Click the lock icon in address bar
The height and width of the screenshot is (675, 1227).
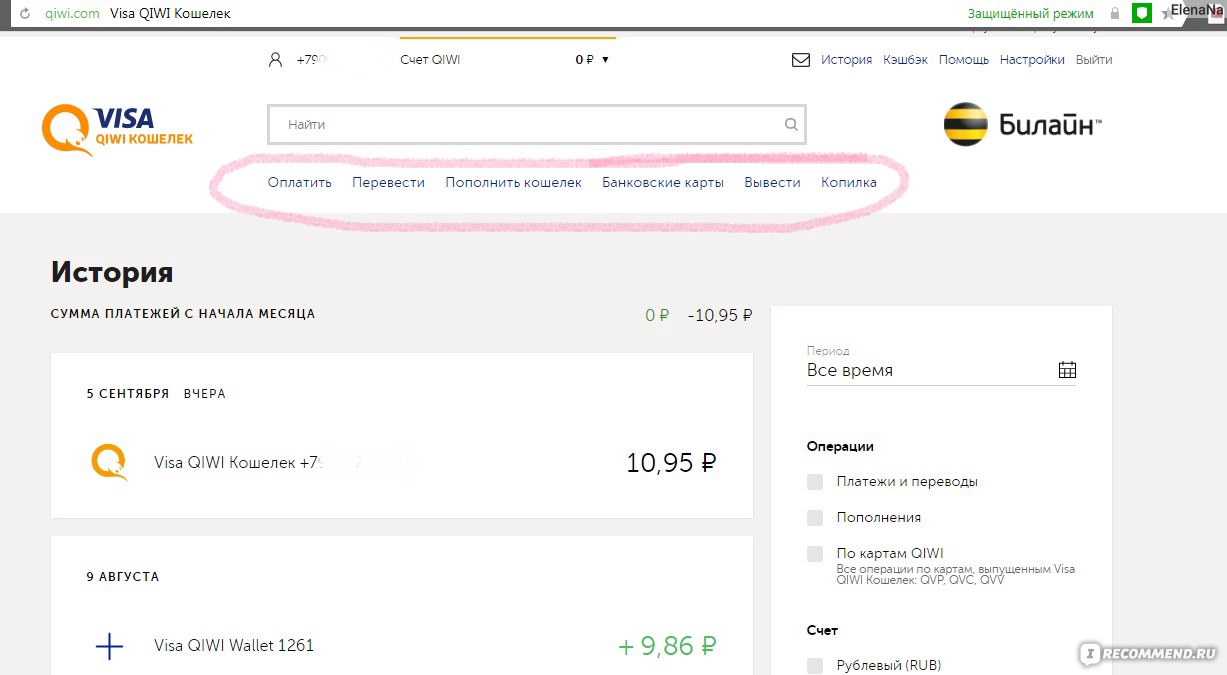(x=1115, y=14)
